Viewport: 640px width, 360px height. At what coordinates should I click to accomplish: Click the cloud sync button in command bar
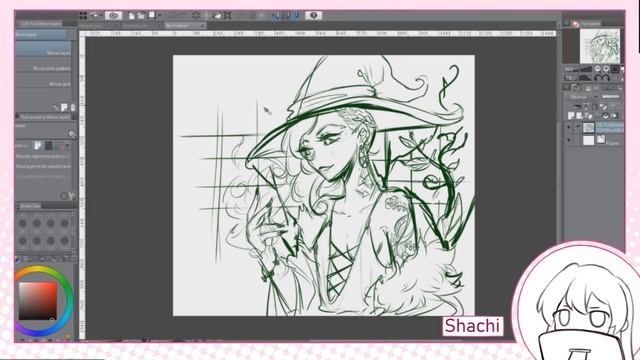pyautogui.click(x=113, y=16)
